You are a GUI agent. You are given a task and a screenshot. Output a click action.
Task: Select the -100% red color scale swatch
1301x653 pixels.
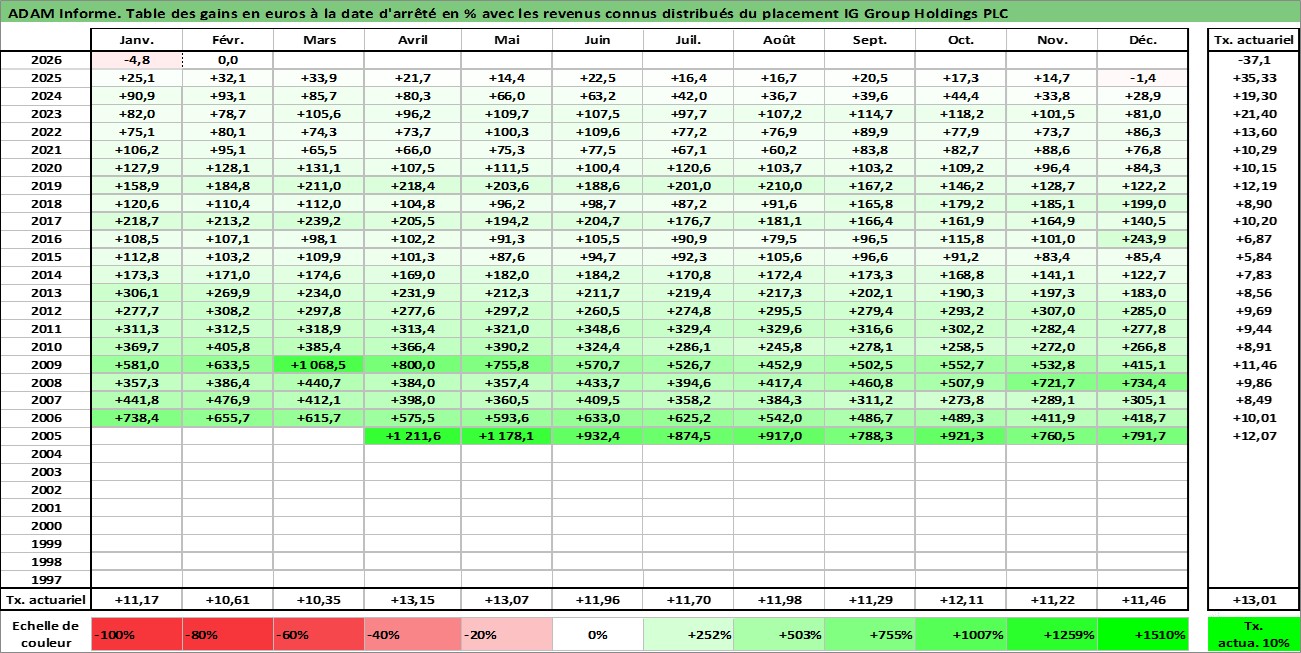coord(136,634)
